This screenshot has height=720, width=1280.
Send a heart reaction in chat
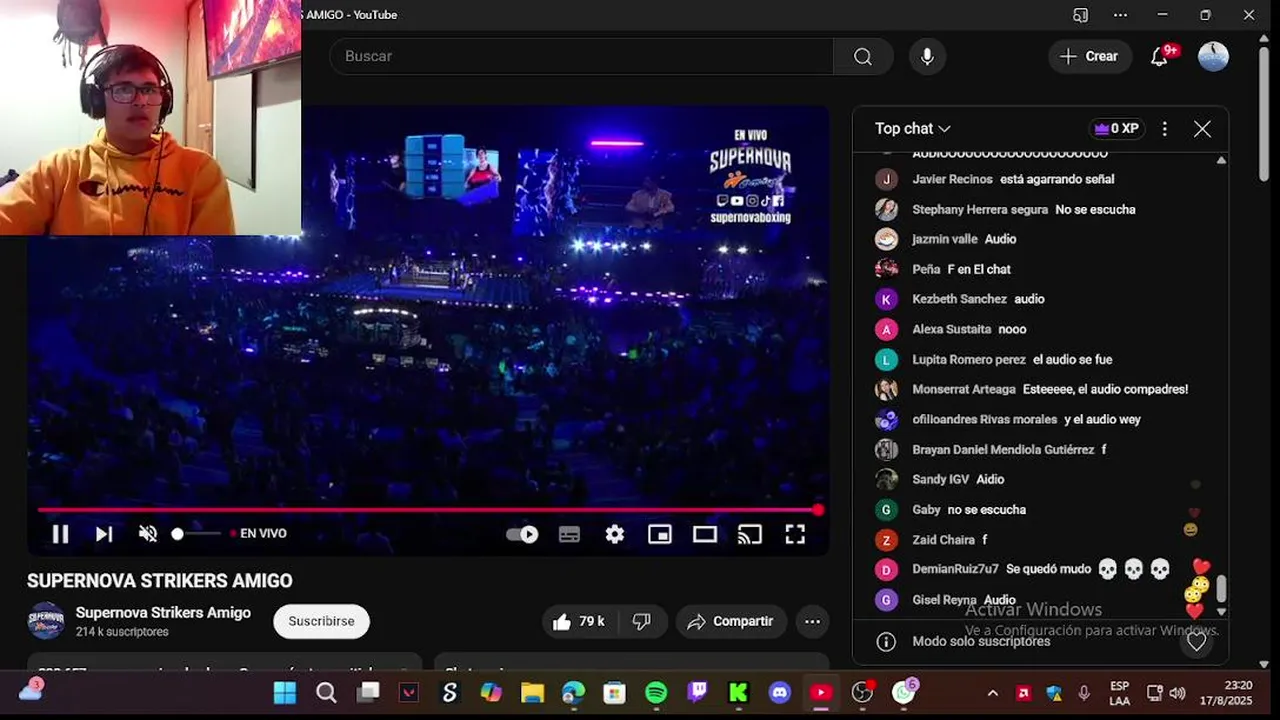1197,641
